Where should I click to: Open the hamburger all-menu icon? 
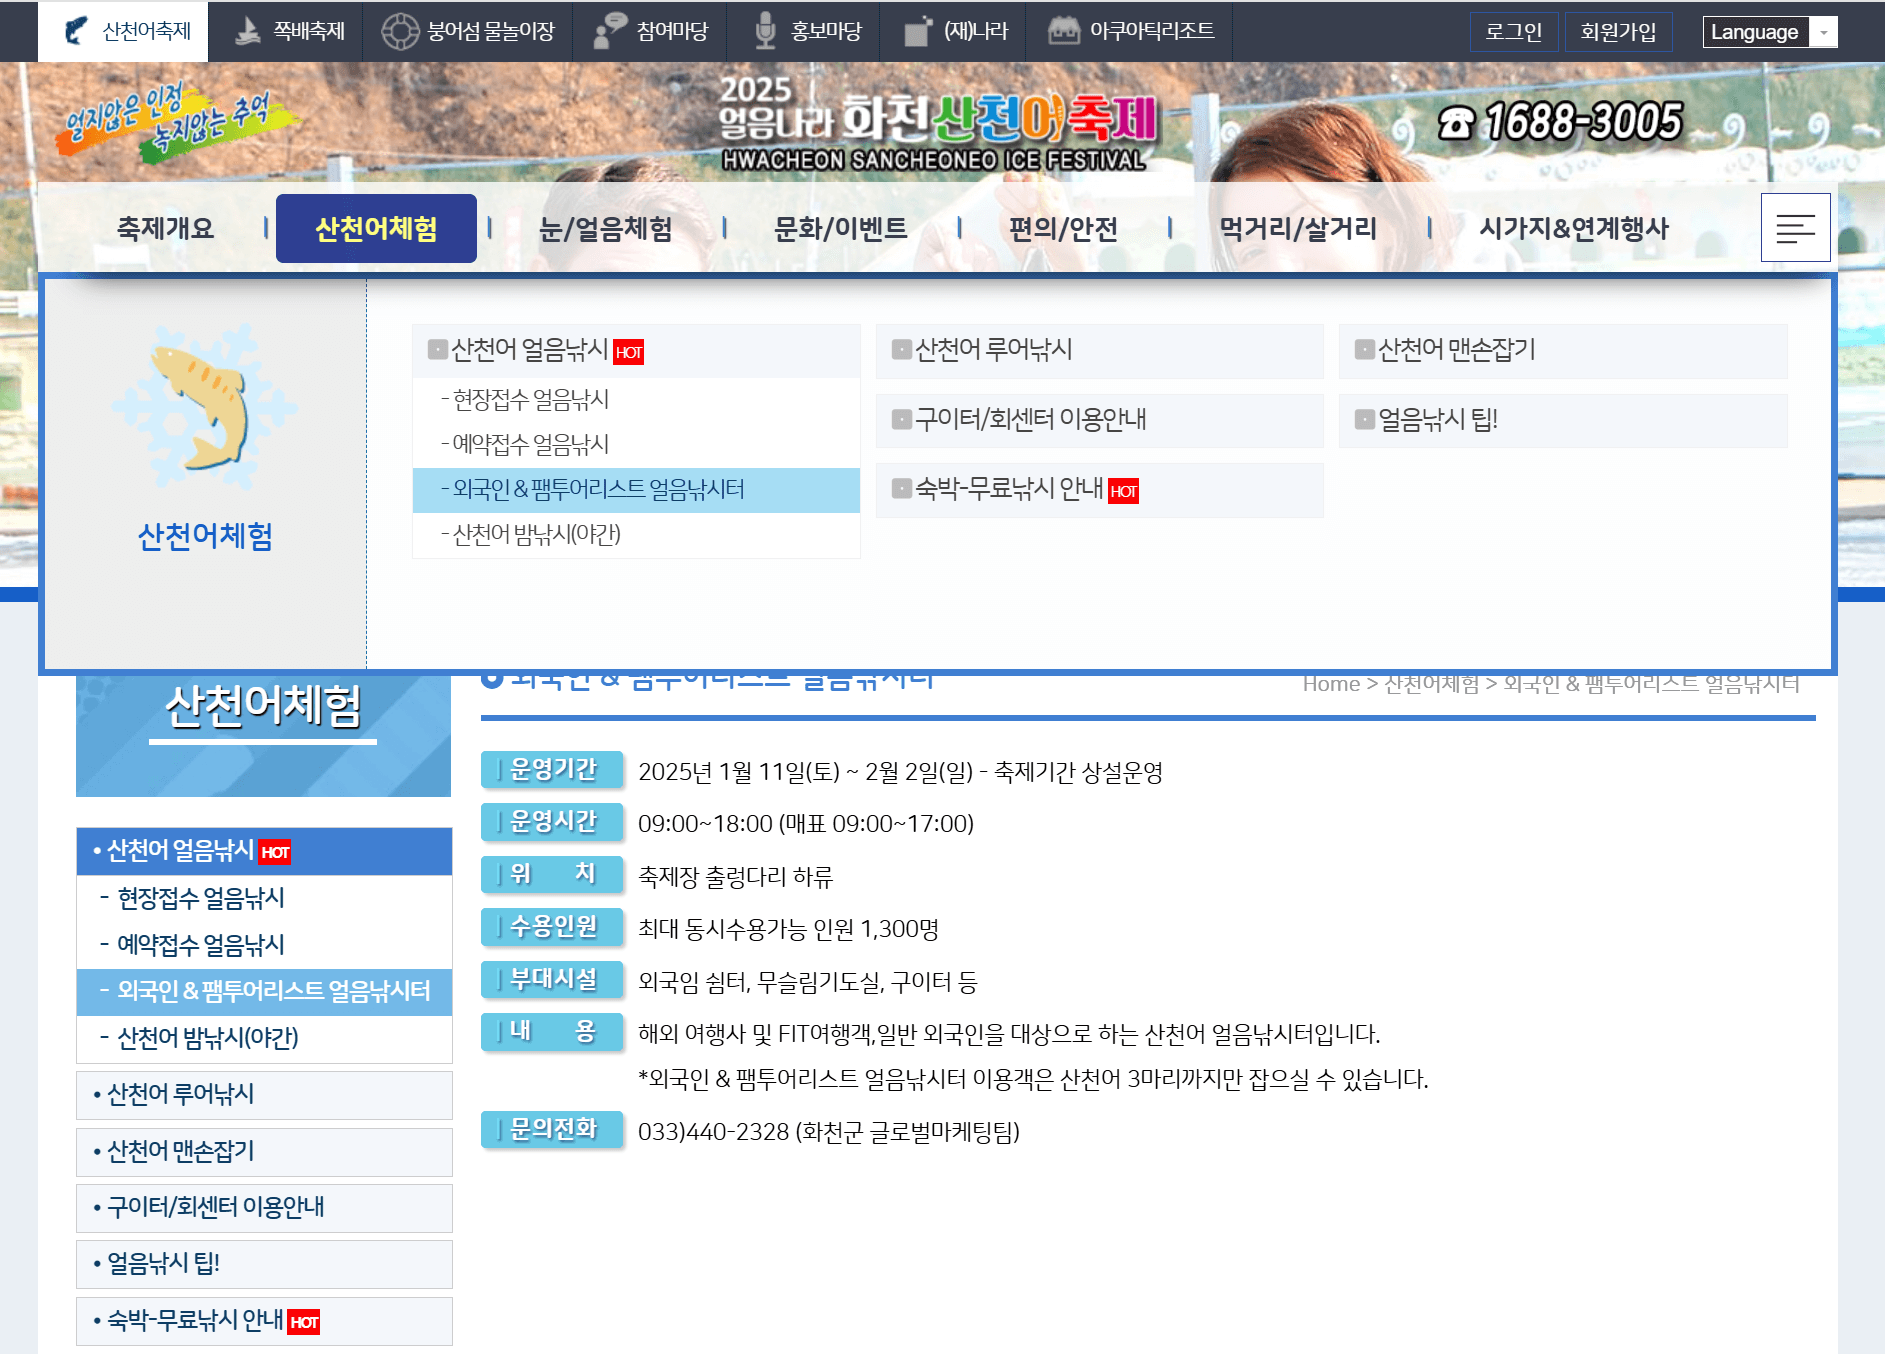pyautogui.click(x=1795, y=228)
